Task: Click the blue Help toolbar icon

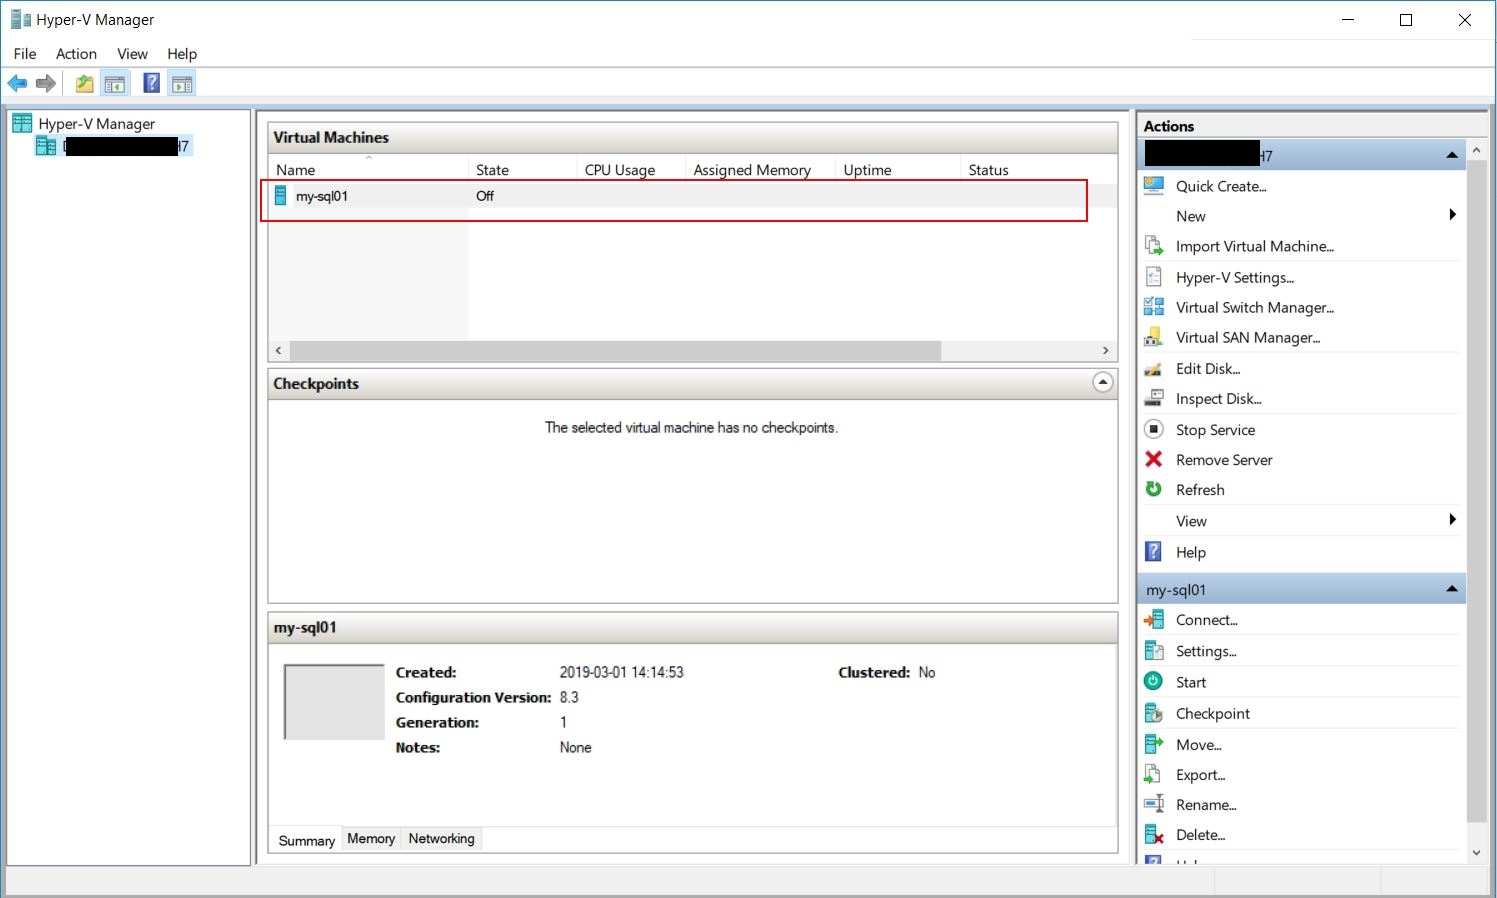Action: point(151,83)
